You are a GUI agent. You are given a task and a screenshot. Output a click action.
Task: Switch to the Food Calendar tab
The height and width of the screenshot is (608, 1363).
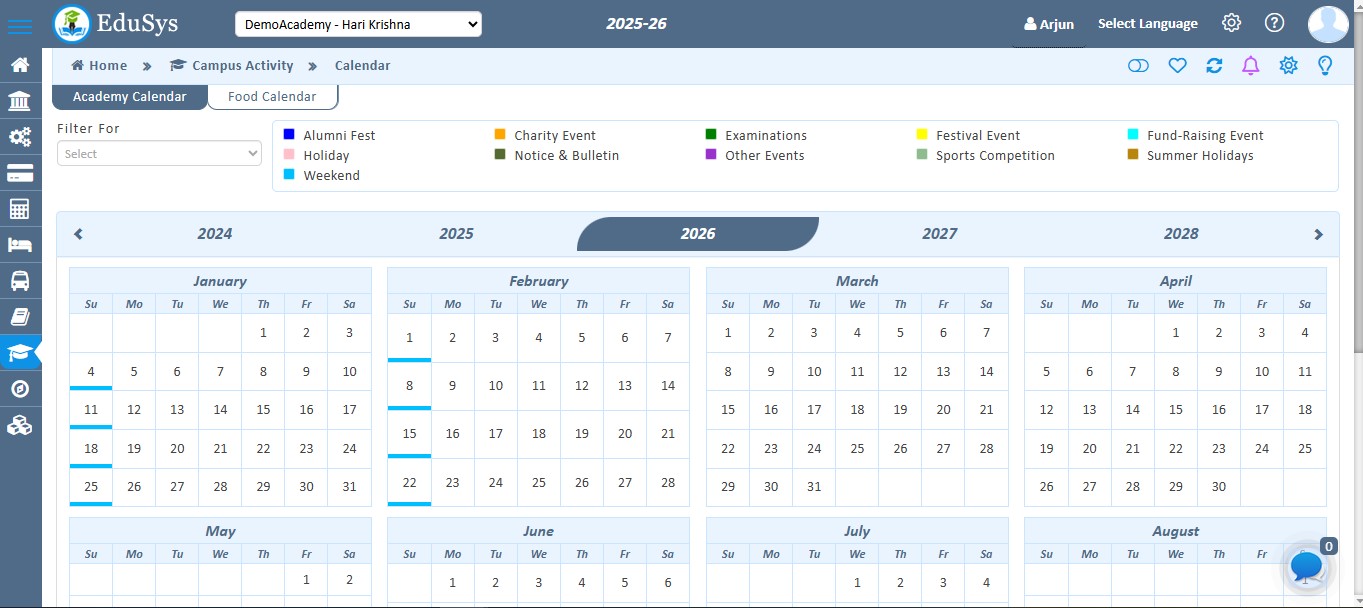(272, 96)
